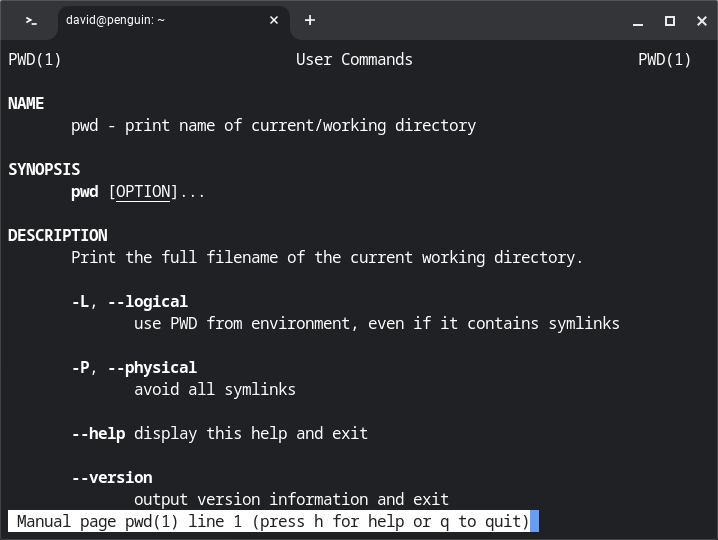The image size is (718, 540).
Task: Close the terminal window
Action: [x=699, y=21]
